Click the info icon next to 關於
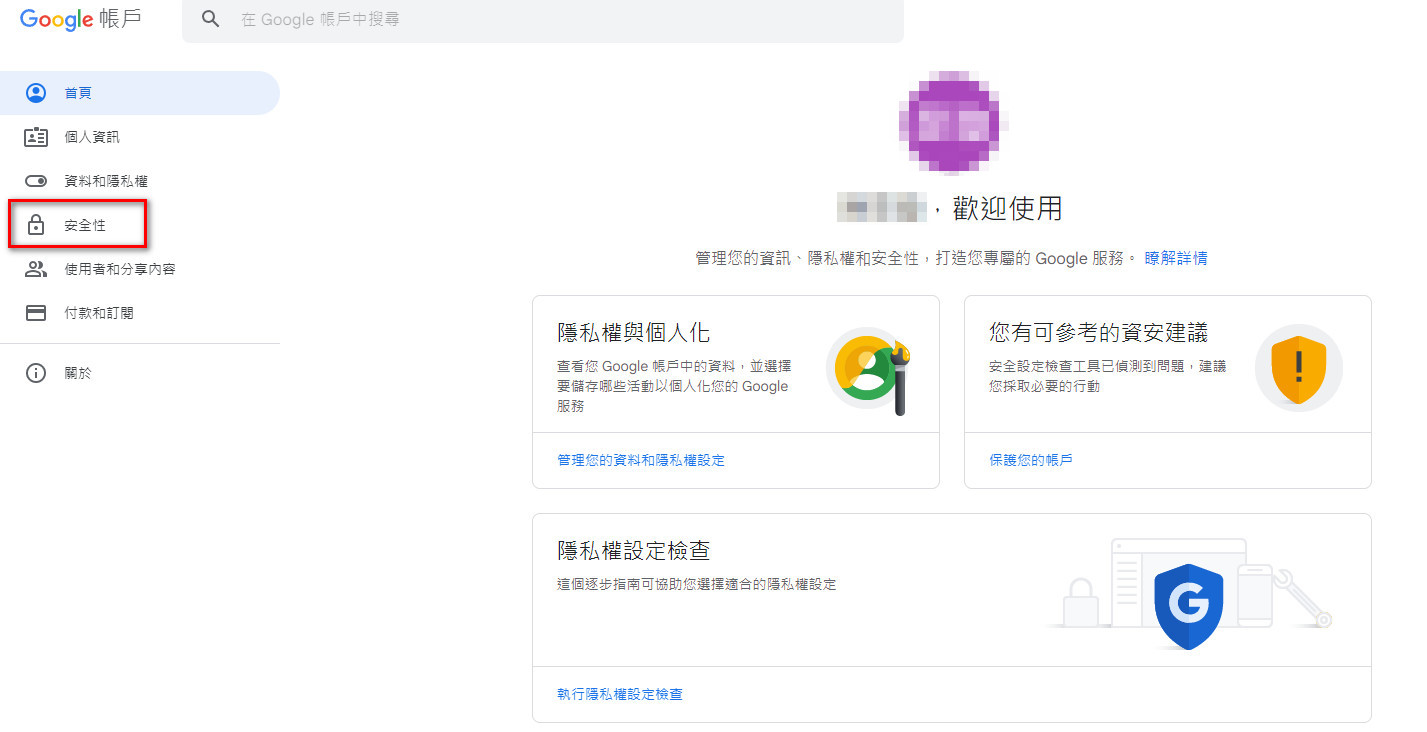 tap(36, 372)
